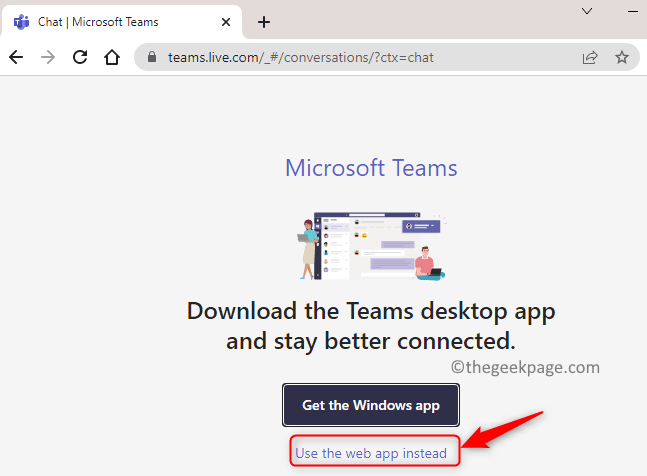Screen dimensions: 647x476
Task: View site lock security info
Action: pos(152,57)
